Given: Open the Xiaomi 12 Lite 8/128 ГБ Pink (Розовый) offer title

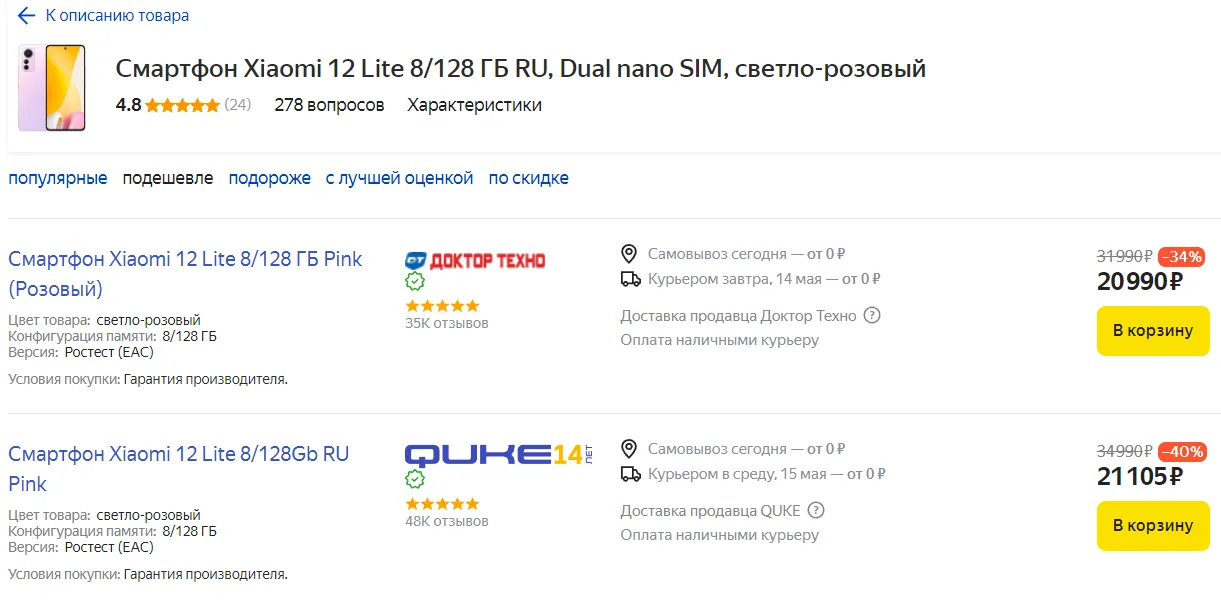Looking at the screenshot, I should (x=185, y=273).
